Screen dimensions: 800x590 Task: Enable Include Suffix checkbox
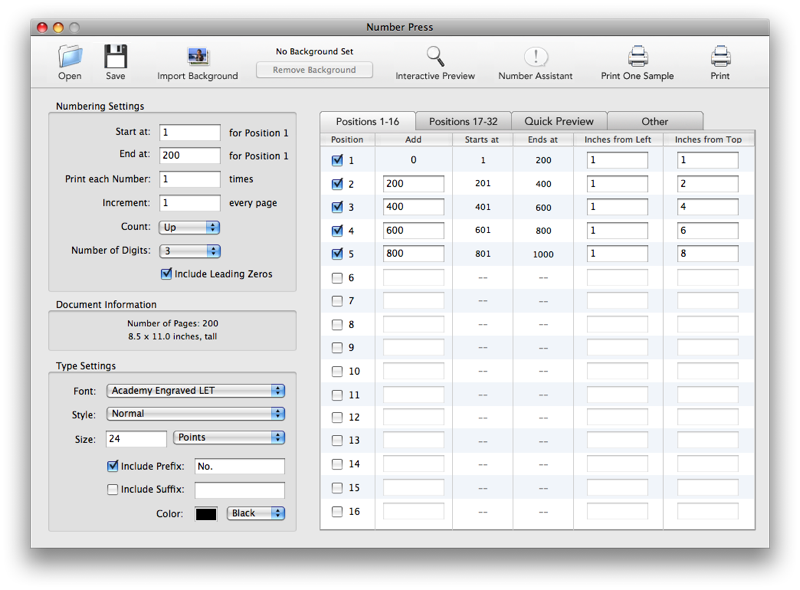pos(113,489)
